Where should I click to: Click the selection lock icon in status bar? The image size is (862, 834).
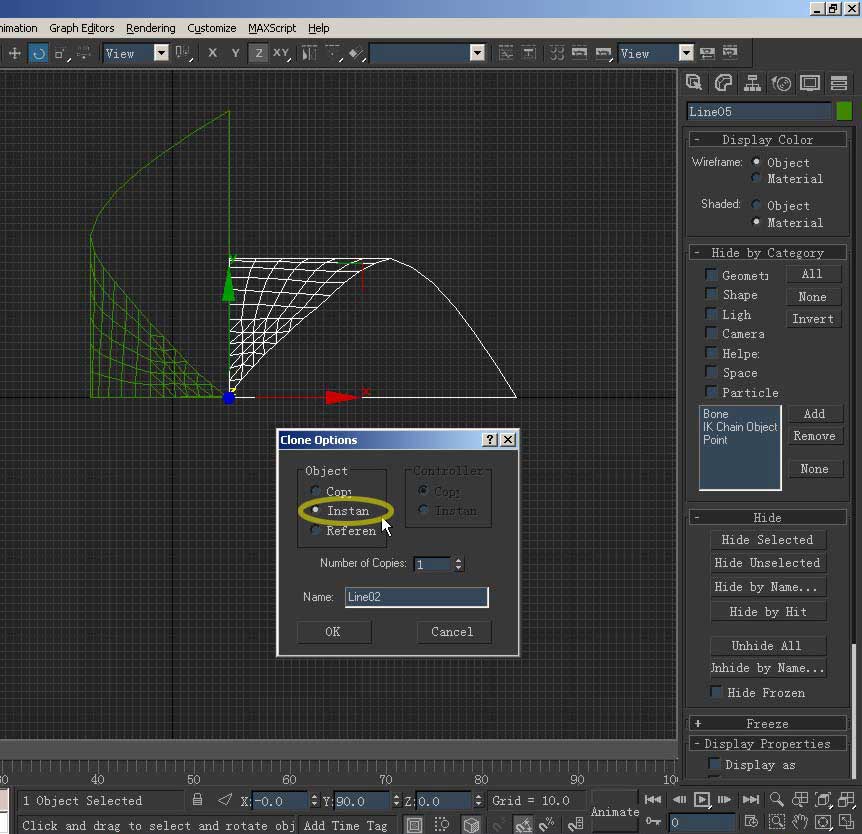pyautogui.click(x=198, y=800)
